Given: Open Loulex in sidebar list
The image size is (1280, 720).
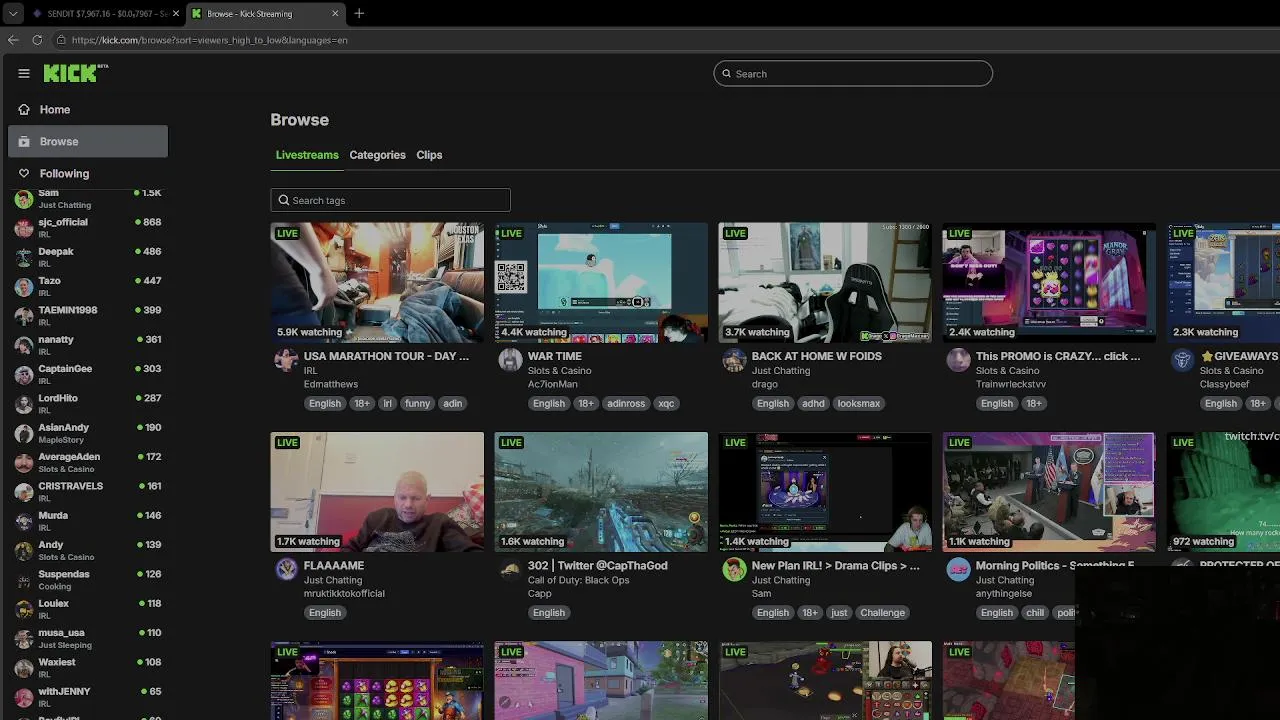Looking at the screenshot, I should (x=88, y=609).
